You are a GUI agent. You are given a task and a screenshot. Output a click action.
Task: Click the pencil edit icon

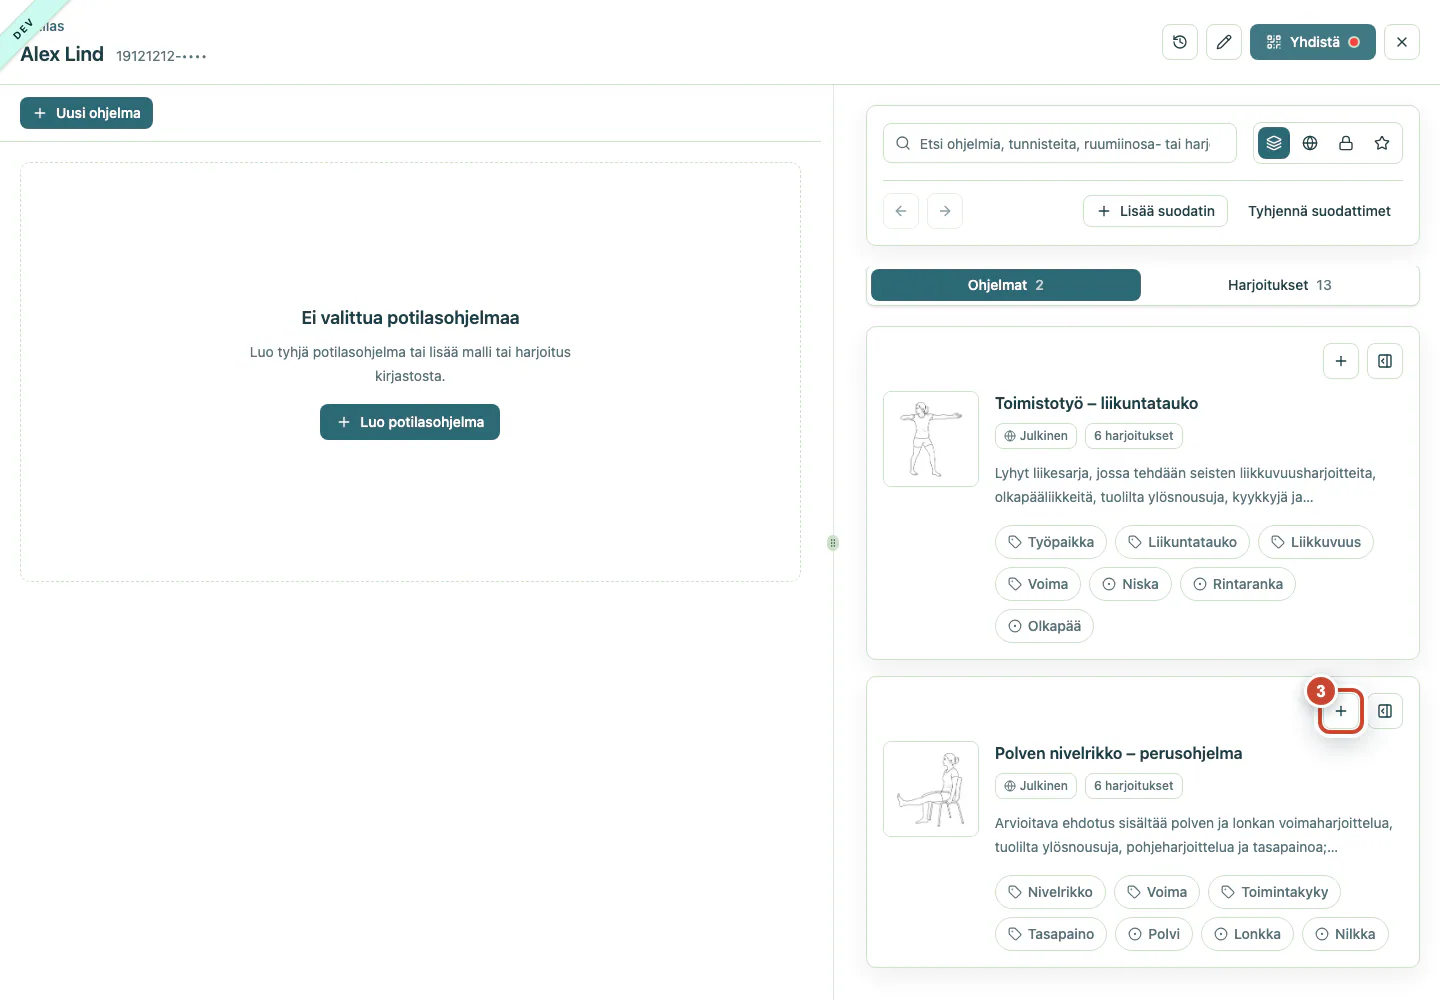1224,42
